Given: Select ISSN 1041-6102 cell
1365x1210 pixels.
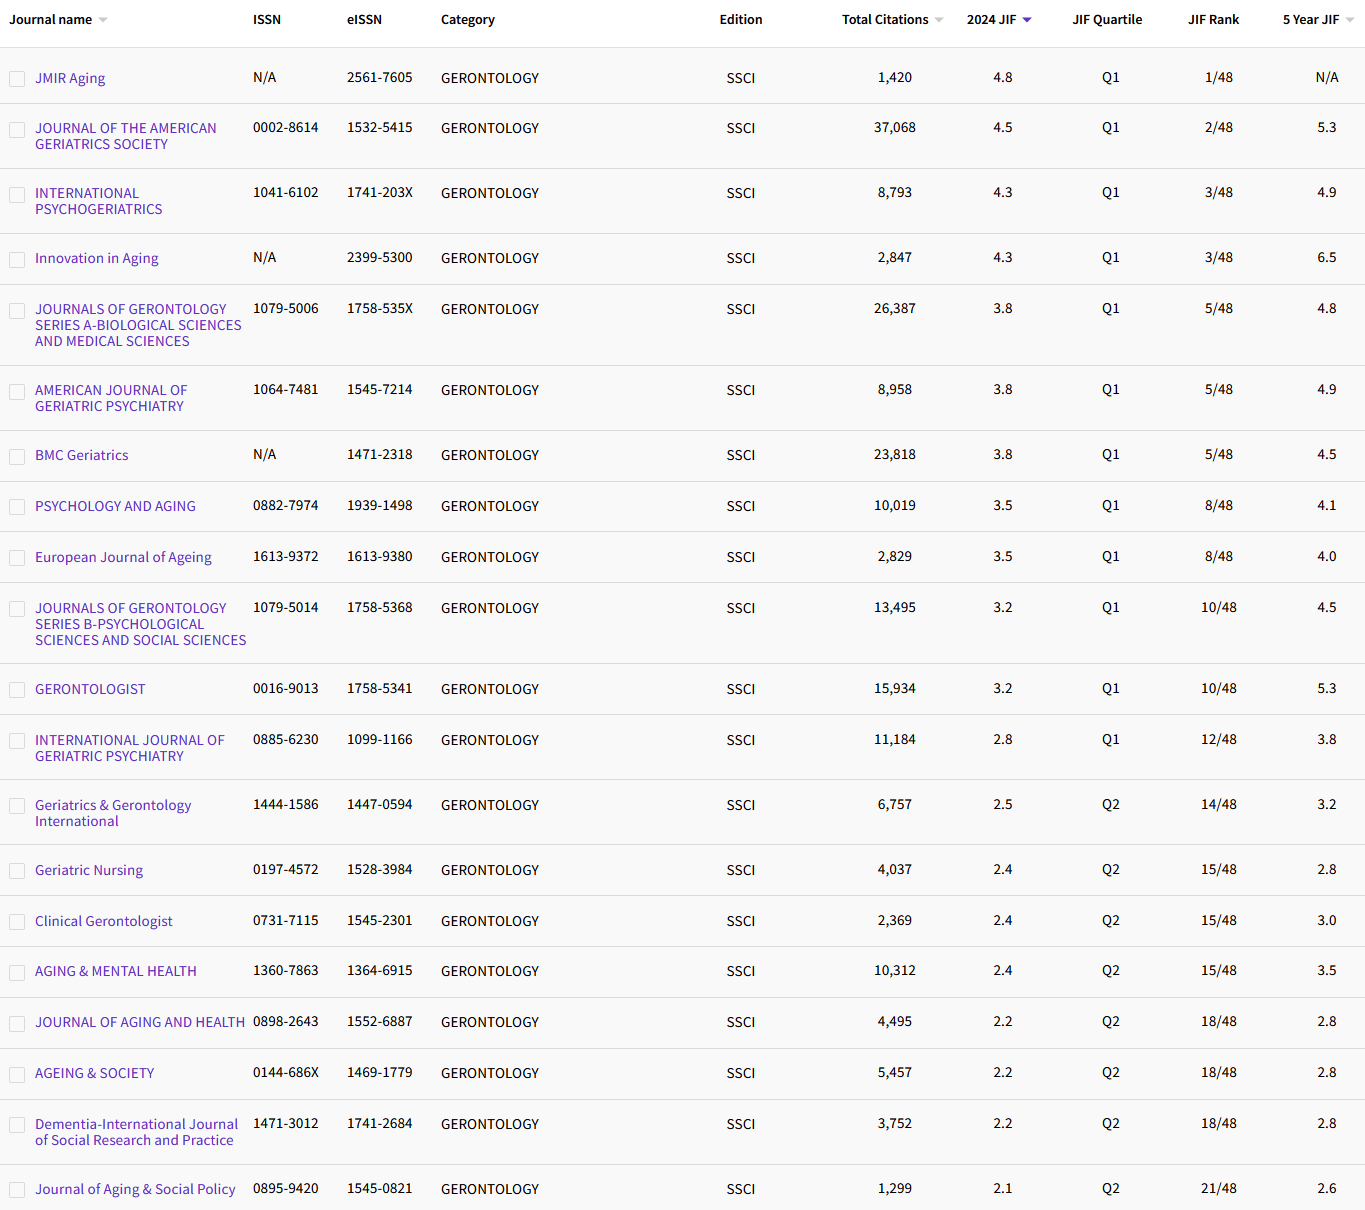Looking at the screenshot, I should 286,193.
